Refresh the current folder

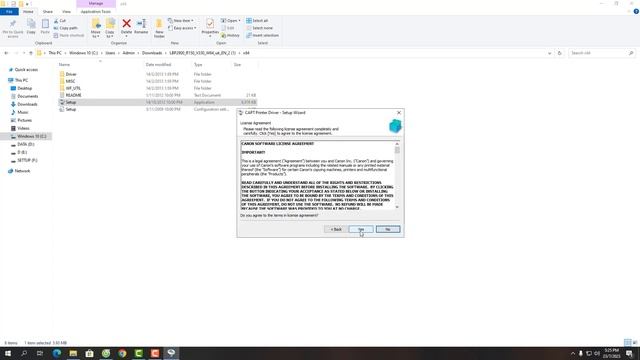coord(560,53)
